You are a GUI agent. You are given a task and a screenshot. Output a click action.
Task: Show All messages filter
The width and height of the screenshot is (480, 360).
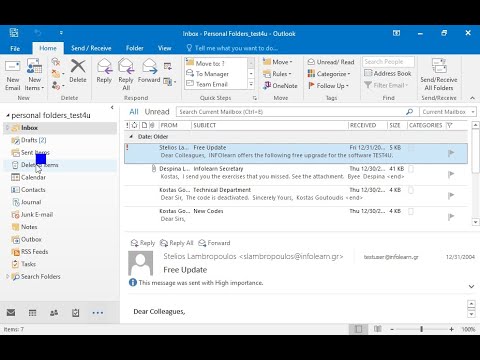click(x=134, y=112)
